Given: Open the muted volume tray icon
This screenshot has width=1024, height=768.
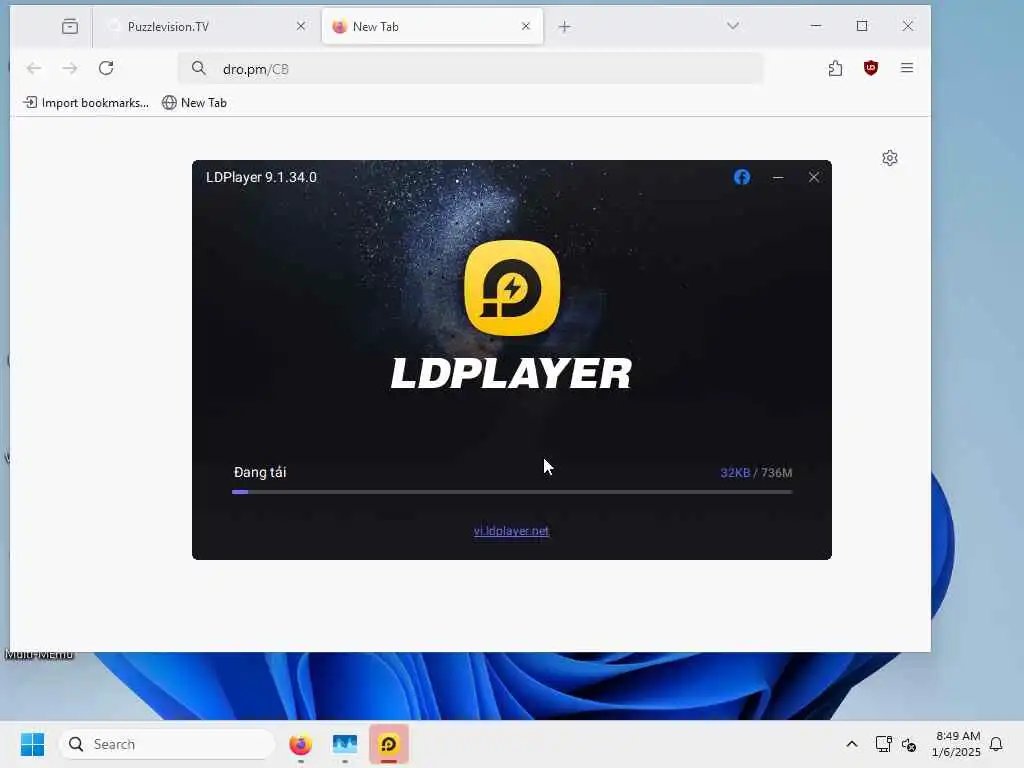Looking at the screenshot, I should pyautogui.click(x=908, y=744).
